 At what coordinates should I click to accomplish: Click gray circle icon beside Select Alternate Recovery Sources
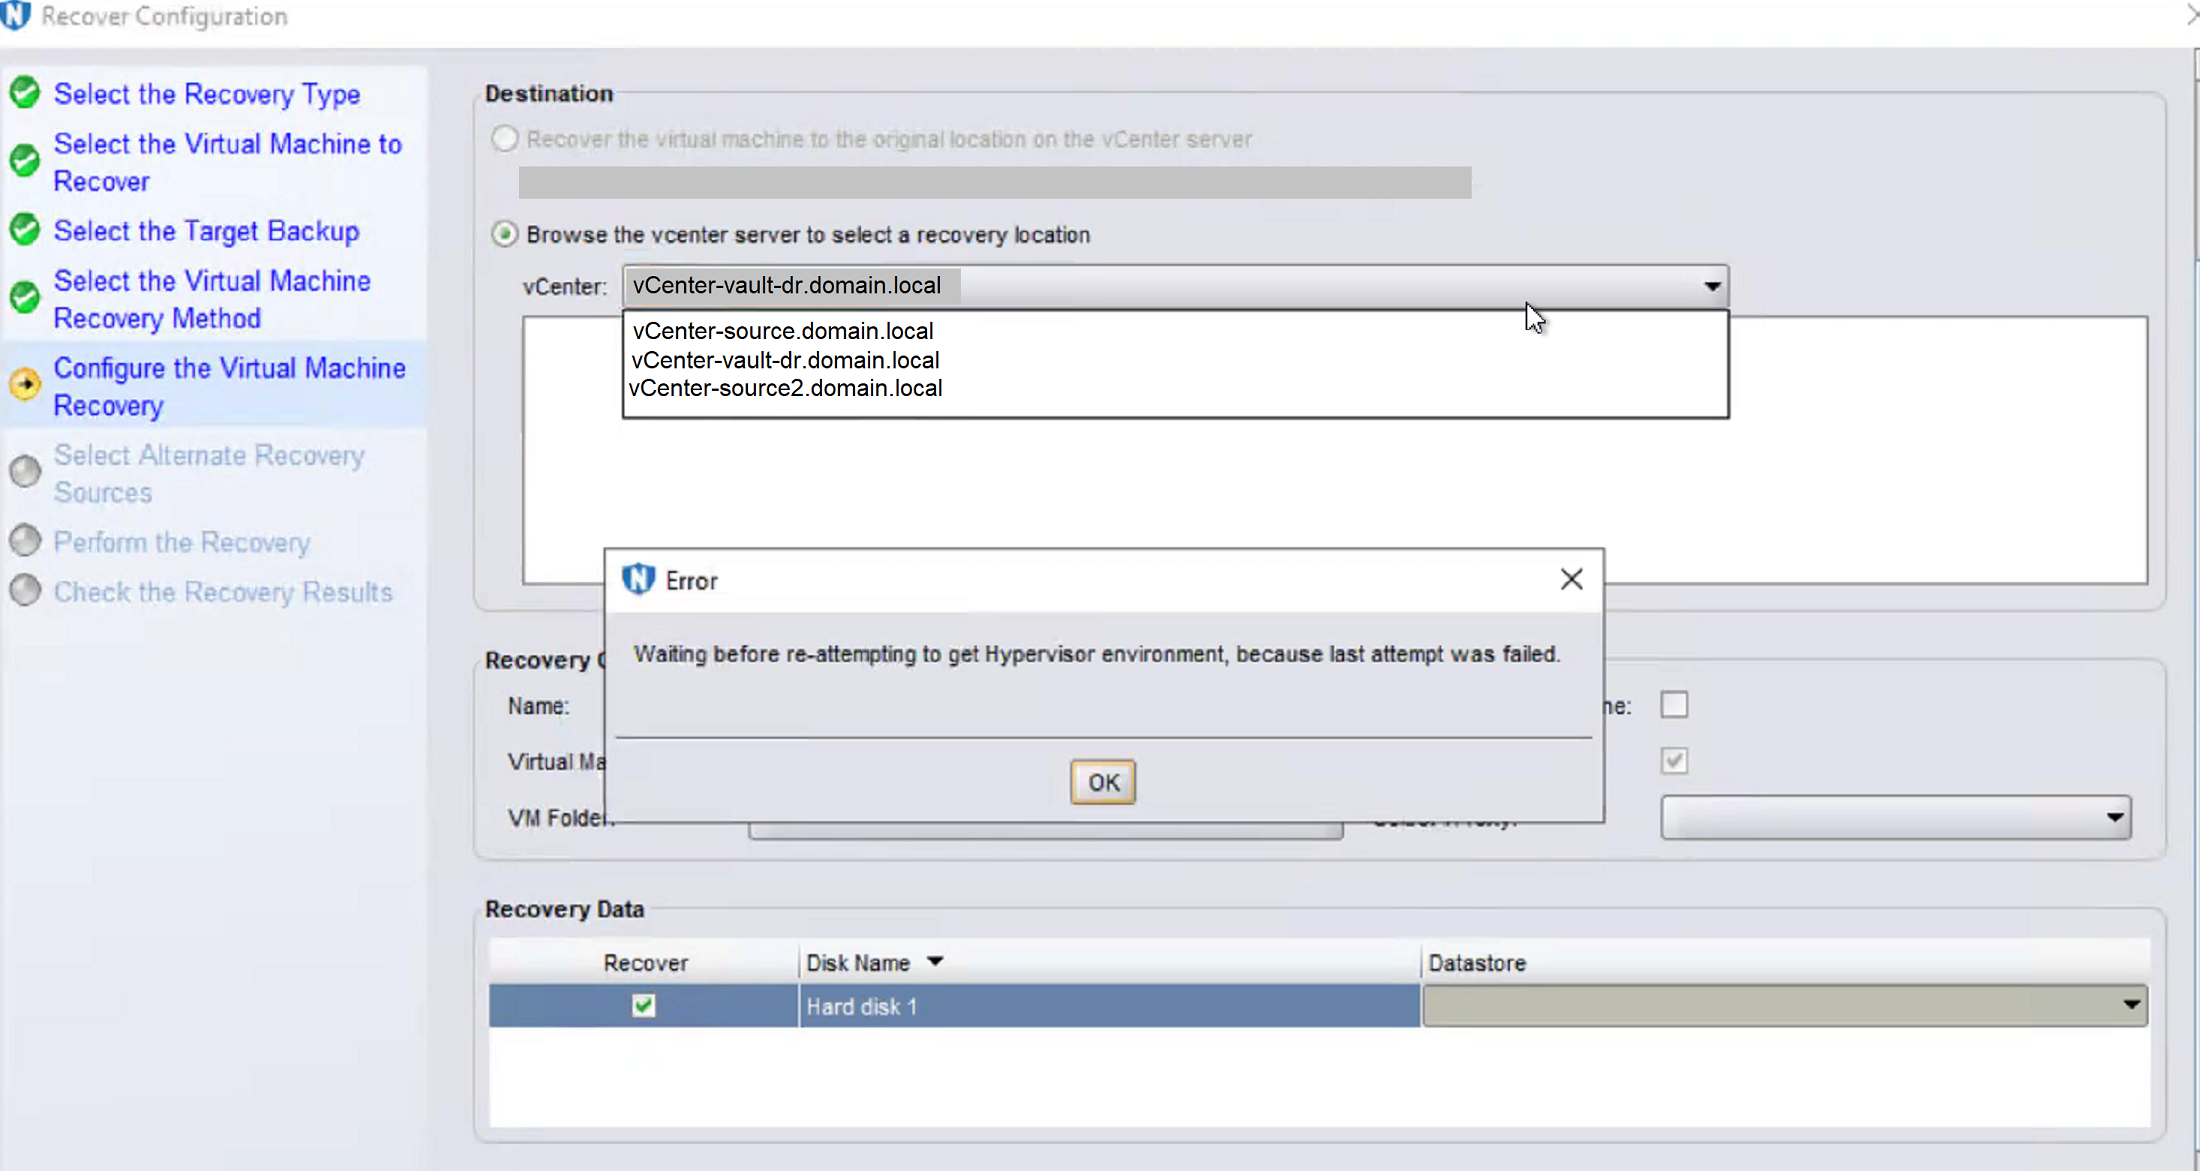[25, 472]
